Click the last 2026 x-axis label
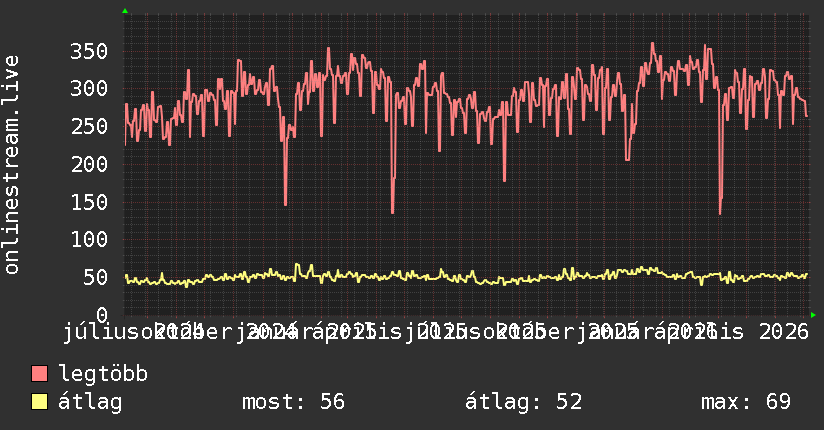This screenshot has height=430, width=824. click(x=784, y=332)
